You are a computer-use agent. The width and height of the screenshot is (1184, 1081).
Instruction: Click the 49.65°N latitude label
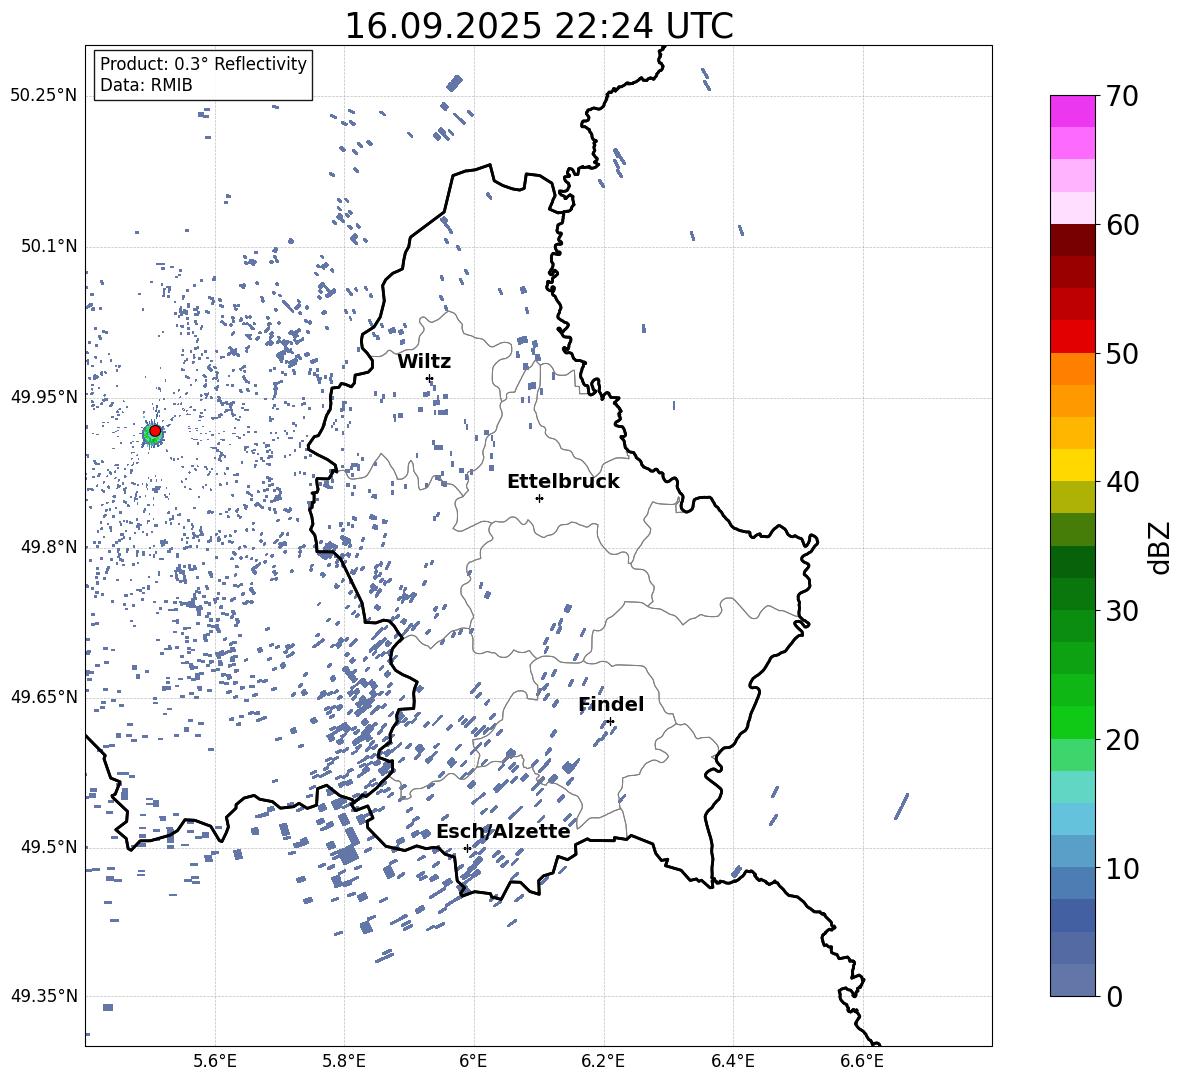click(44, 696)
